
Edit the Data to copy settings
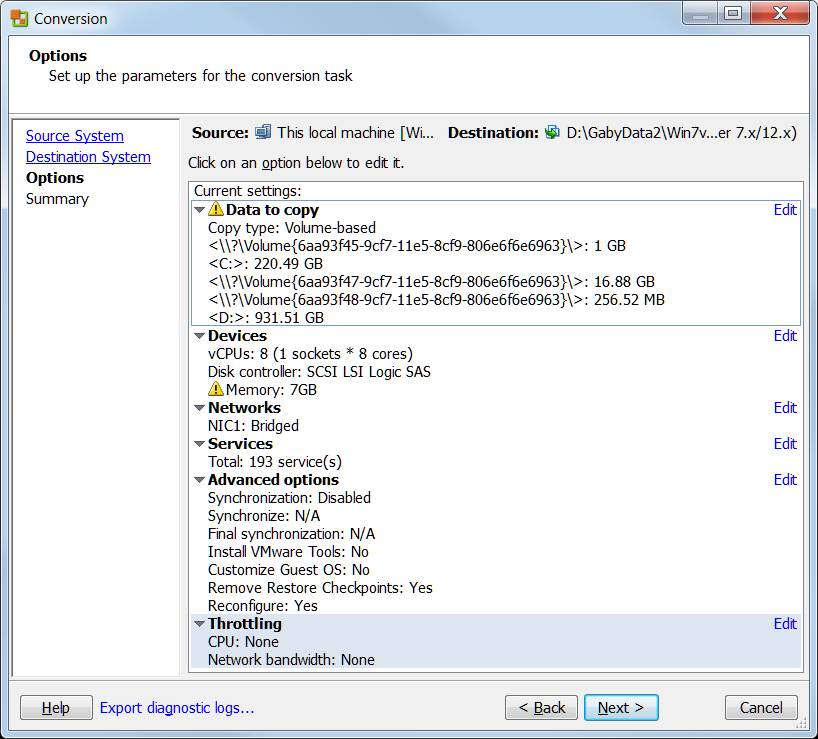coord(785,210)
